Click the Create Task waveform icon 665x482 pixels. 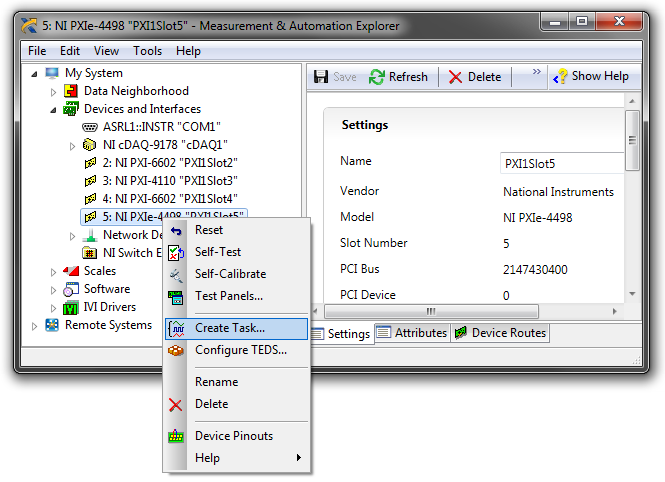coord(176,329)
